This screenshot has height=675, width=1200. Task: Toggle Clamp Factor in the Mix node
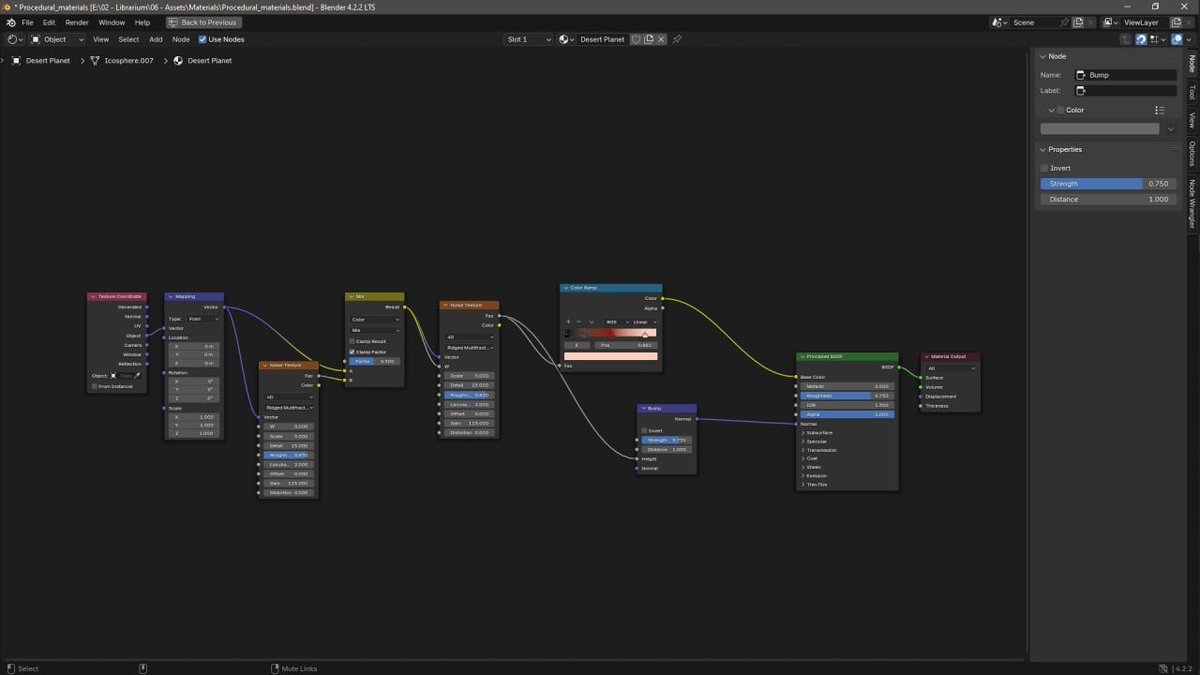352,351
